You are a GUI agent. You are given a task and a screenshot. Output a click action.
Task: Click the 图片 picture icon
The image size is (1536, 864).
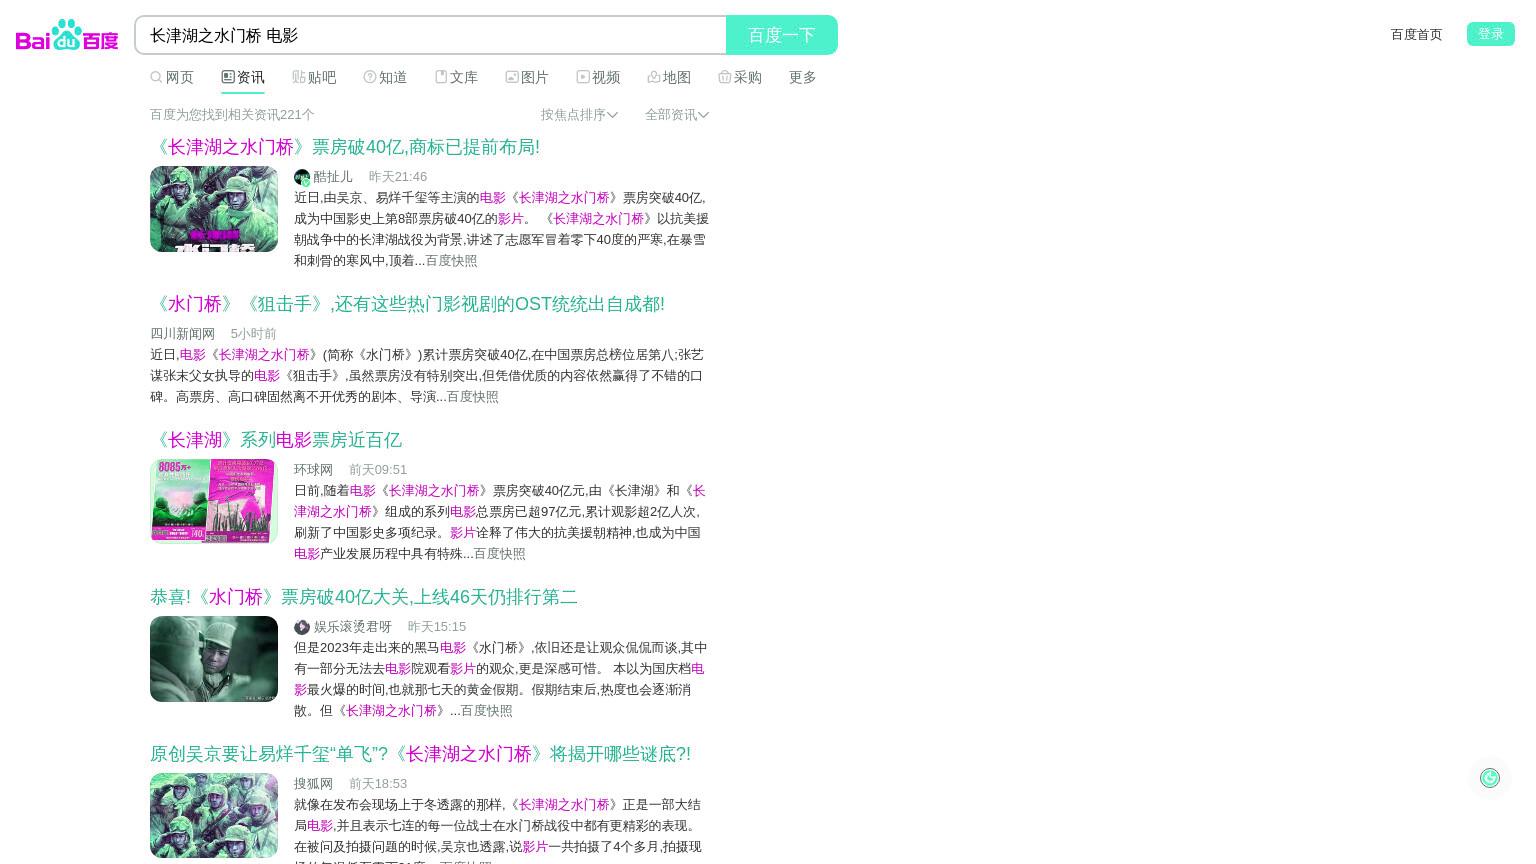(x=512, y=77)
